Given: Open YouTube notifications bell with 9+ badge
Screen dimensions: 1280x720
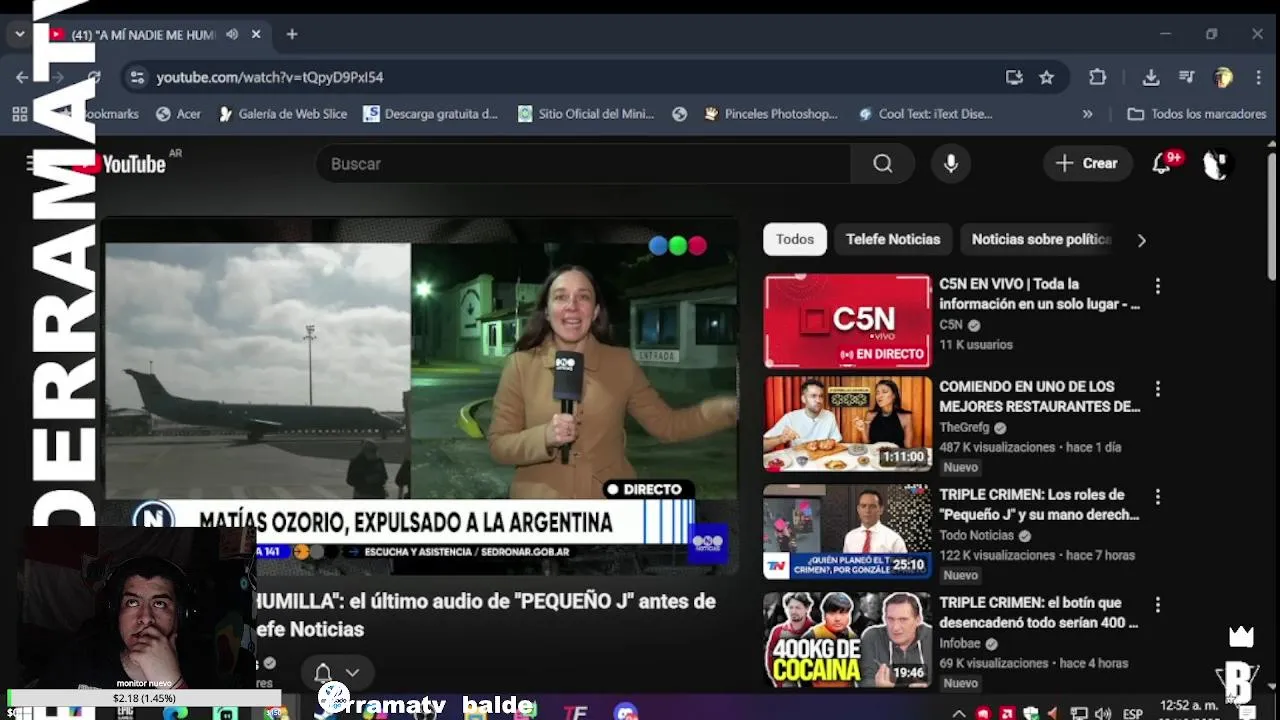Looking at the screenshot, I should [1163, 163].
